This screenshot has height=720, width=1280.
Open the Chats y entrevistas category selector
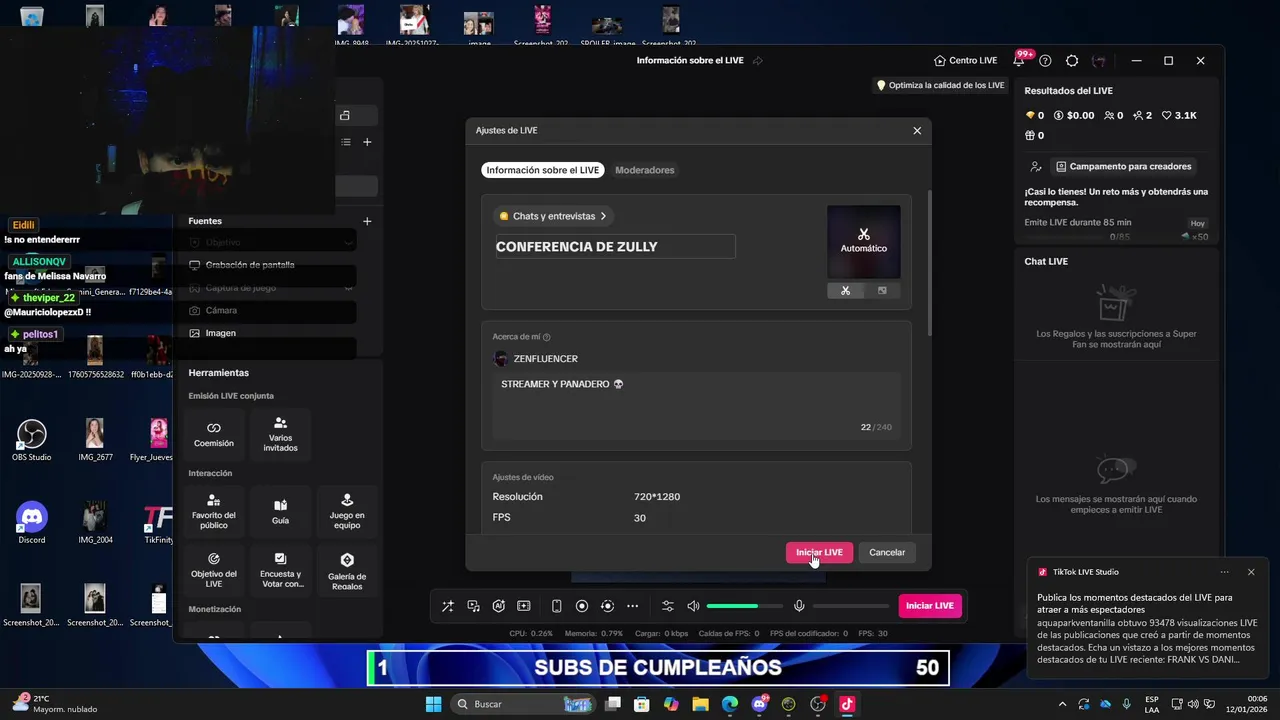tap(553, 216)
